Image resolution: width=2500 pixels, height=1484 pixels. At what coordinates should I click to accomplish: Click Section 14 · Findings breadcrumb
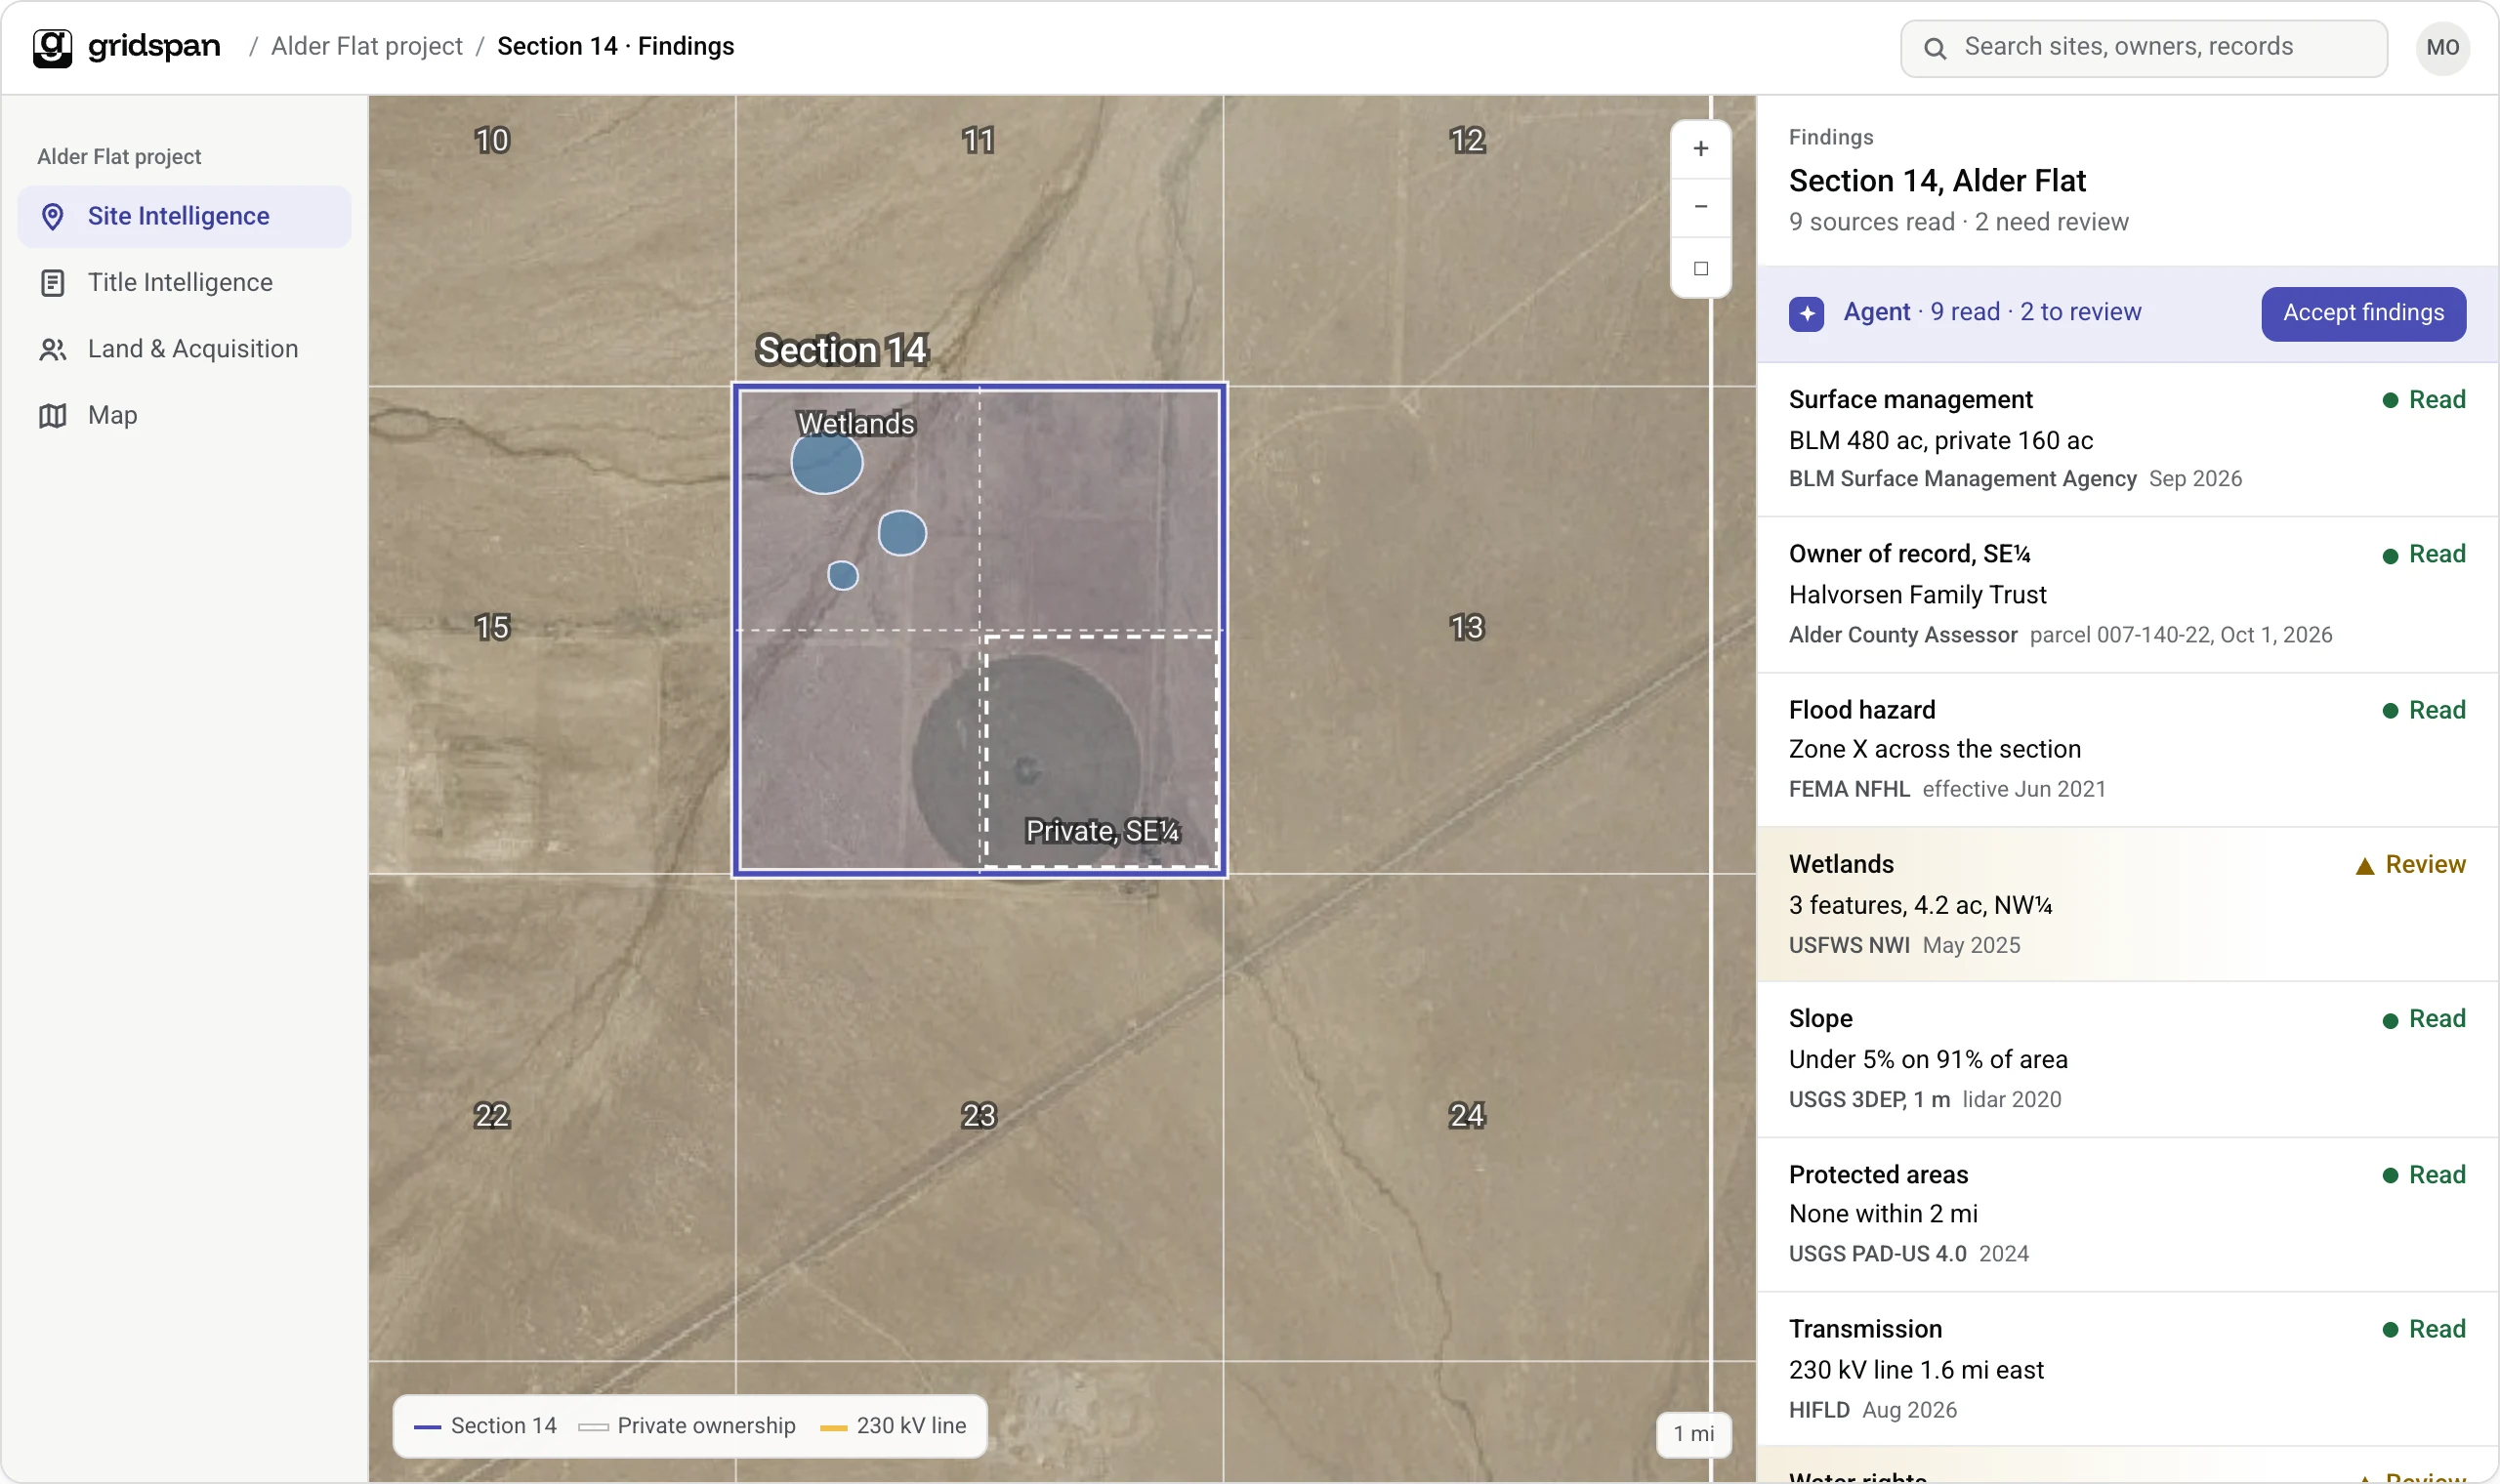(x=615, y=46)
